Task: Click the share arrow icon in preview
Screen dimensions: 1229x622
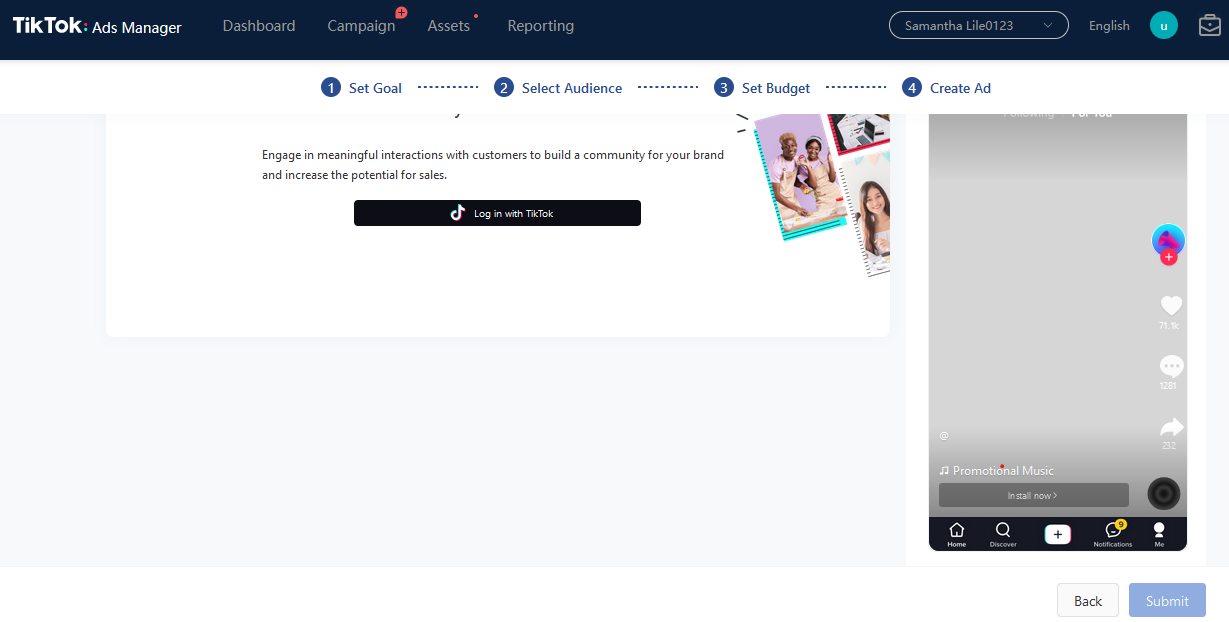Action: pyautogui.click(x=1171, y=427)
